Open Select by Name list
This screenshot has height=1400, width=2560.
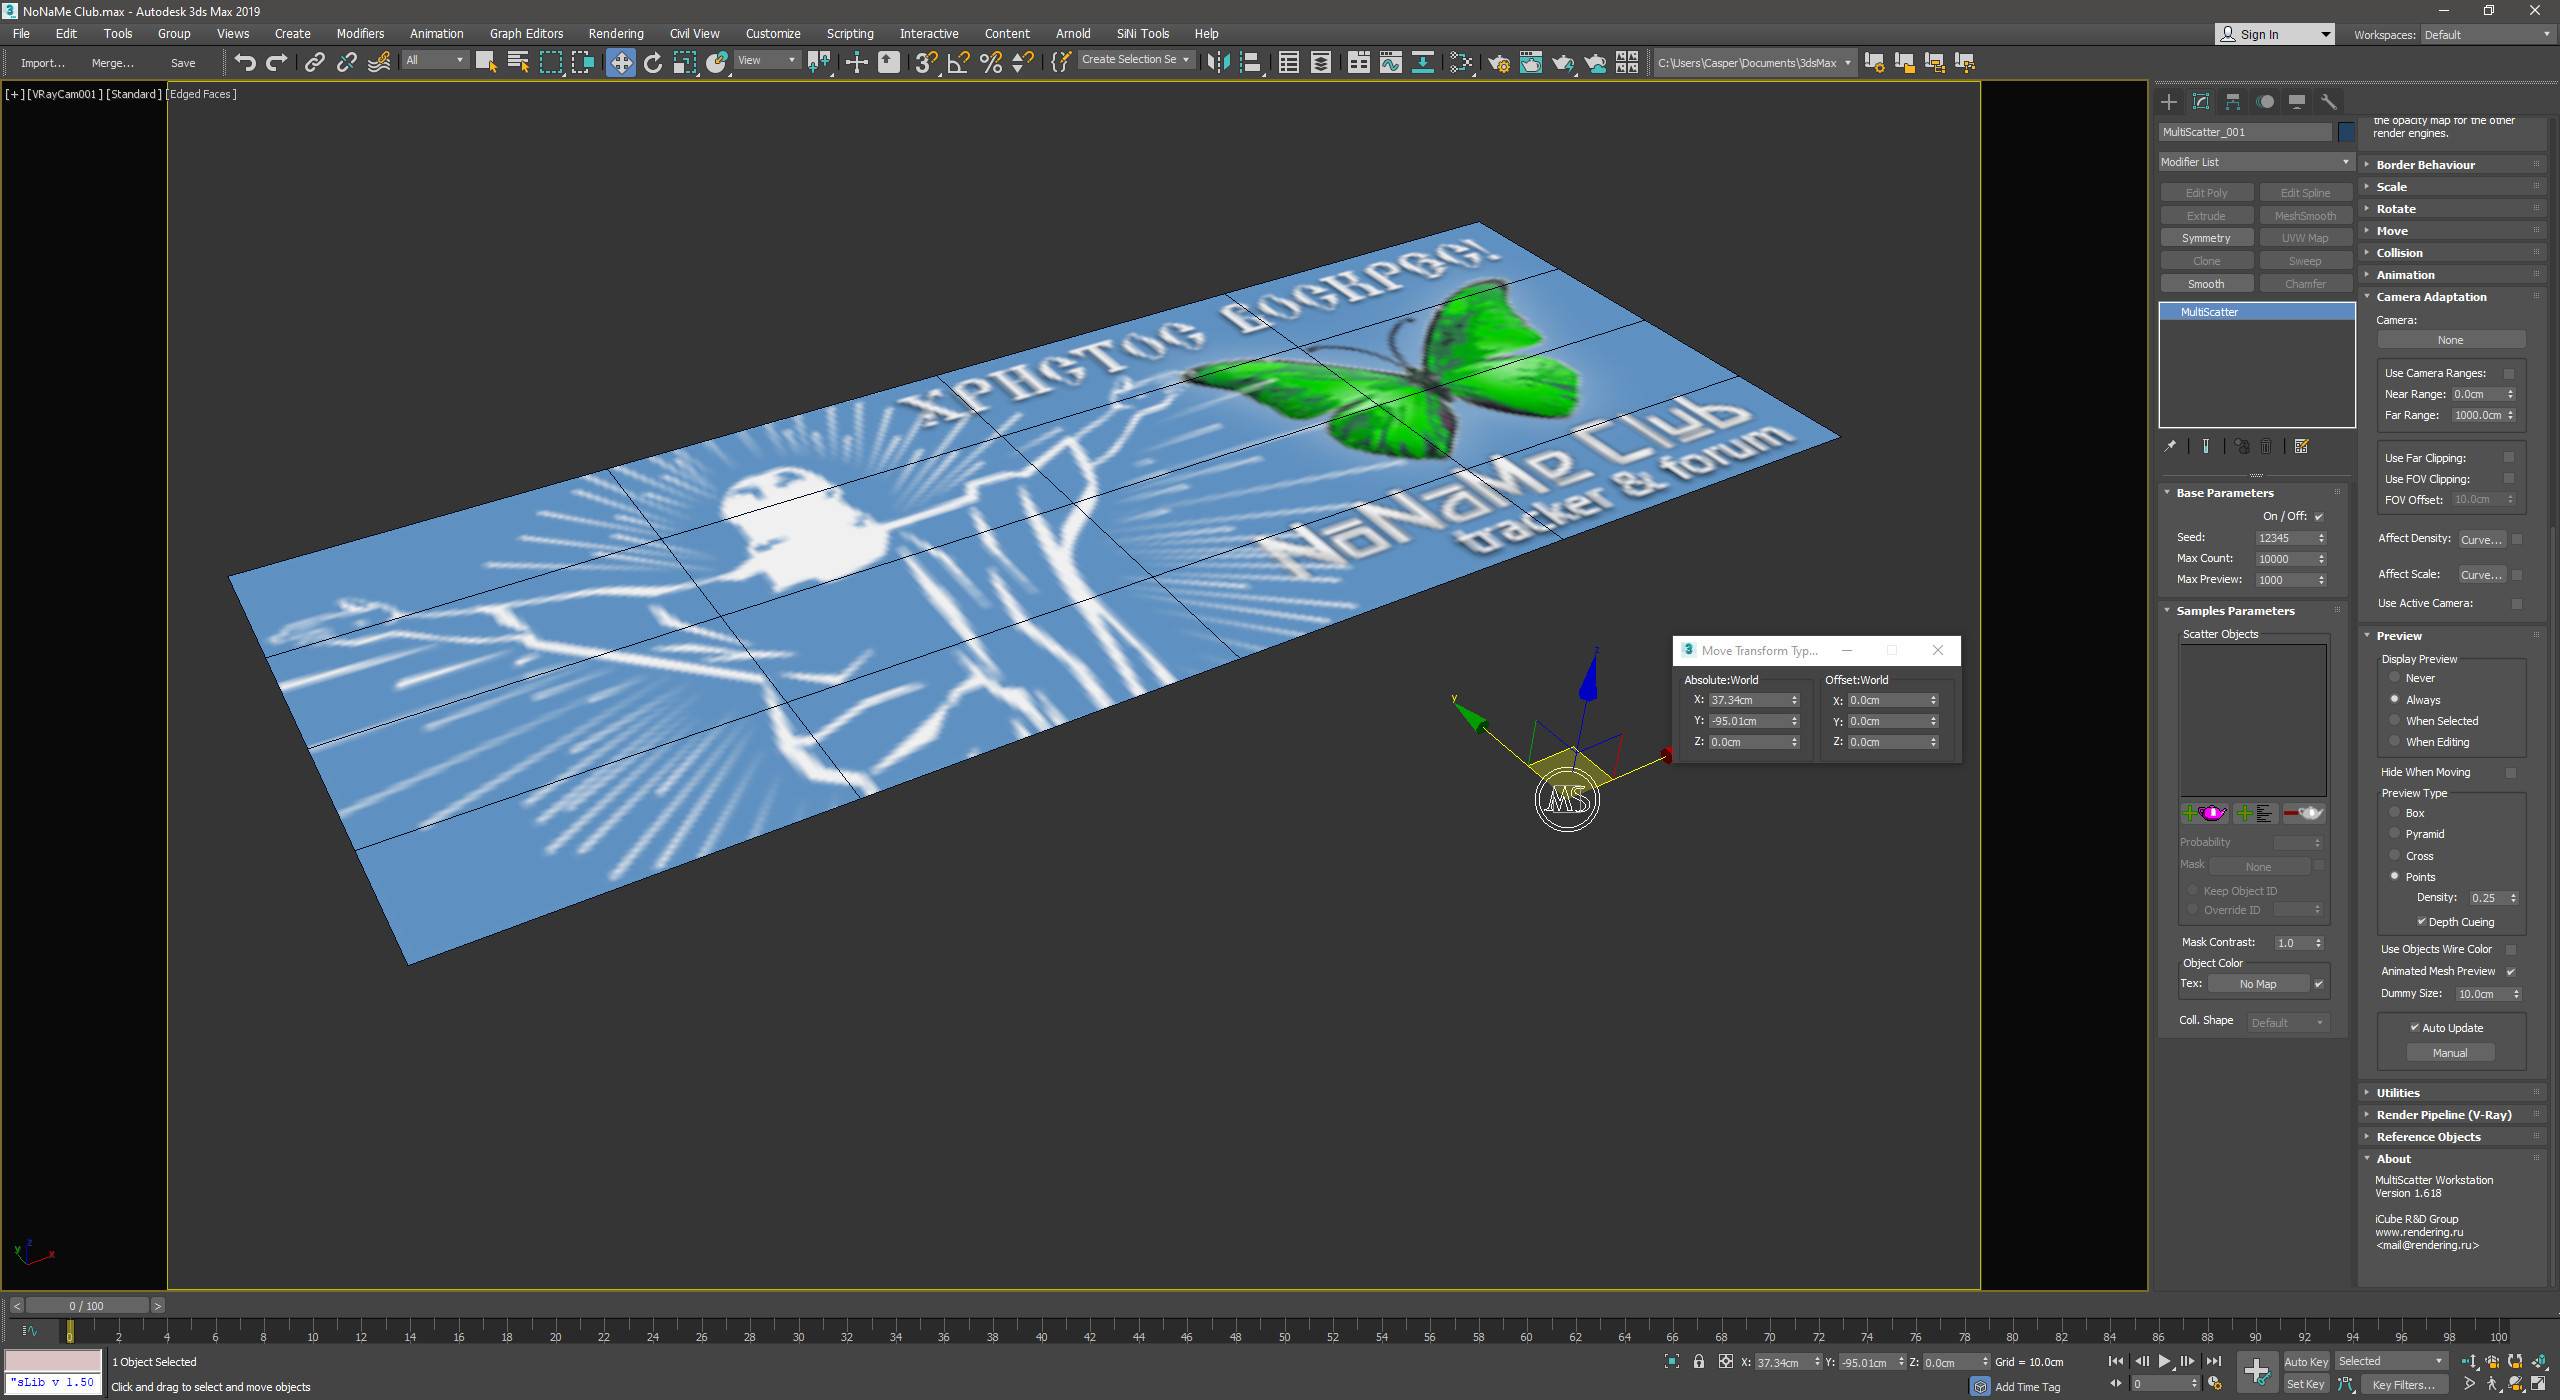tap(519, 62)
